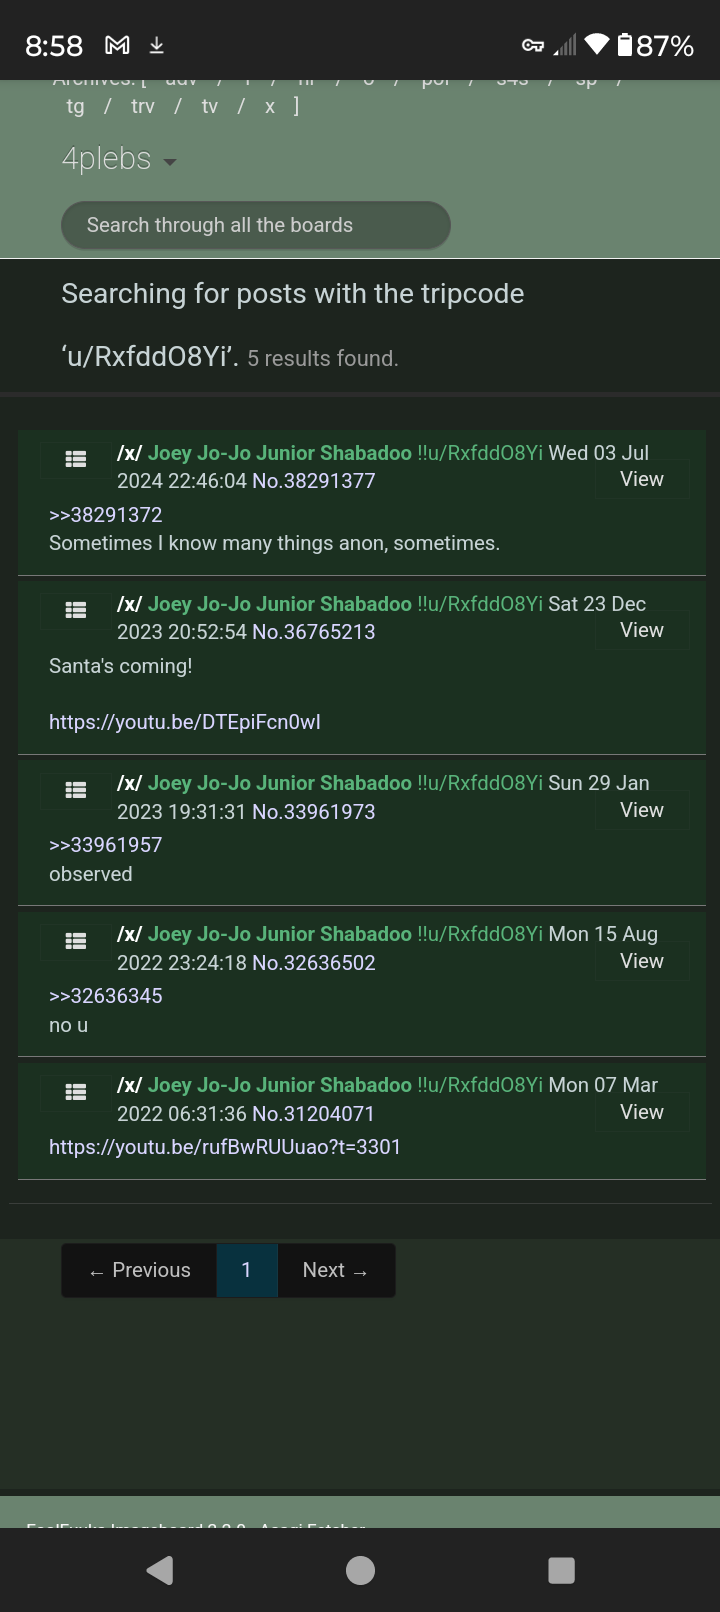Open post menu icon for No.32636502

click(x=76, y=941)
